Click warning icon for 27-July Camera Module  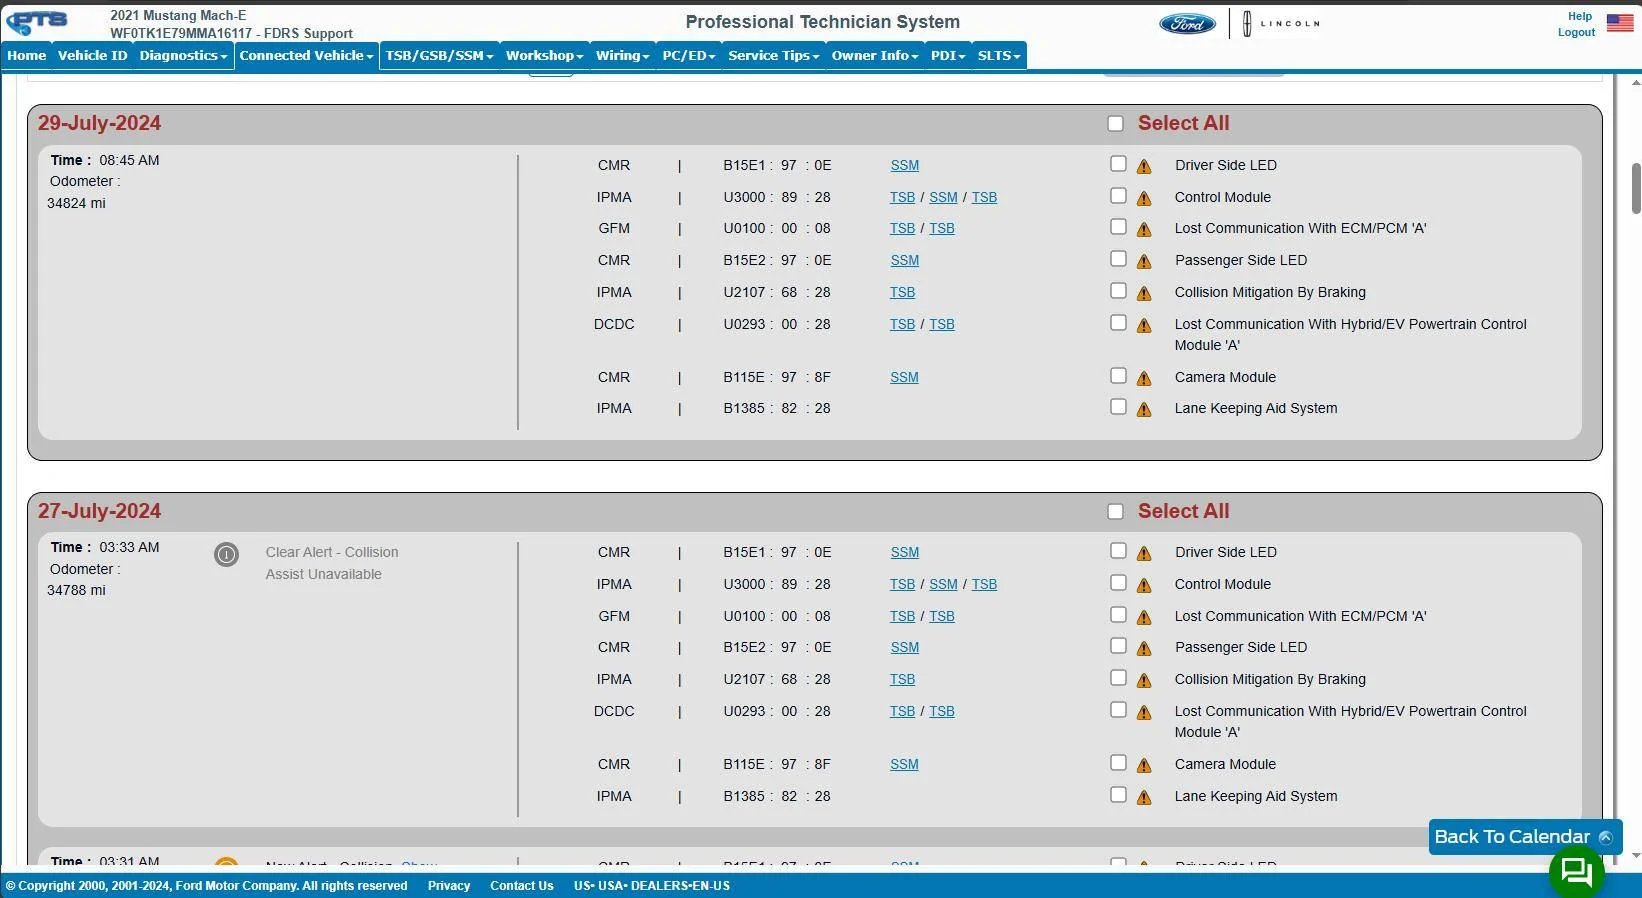pos(1144,765)
